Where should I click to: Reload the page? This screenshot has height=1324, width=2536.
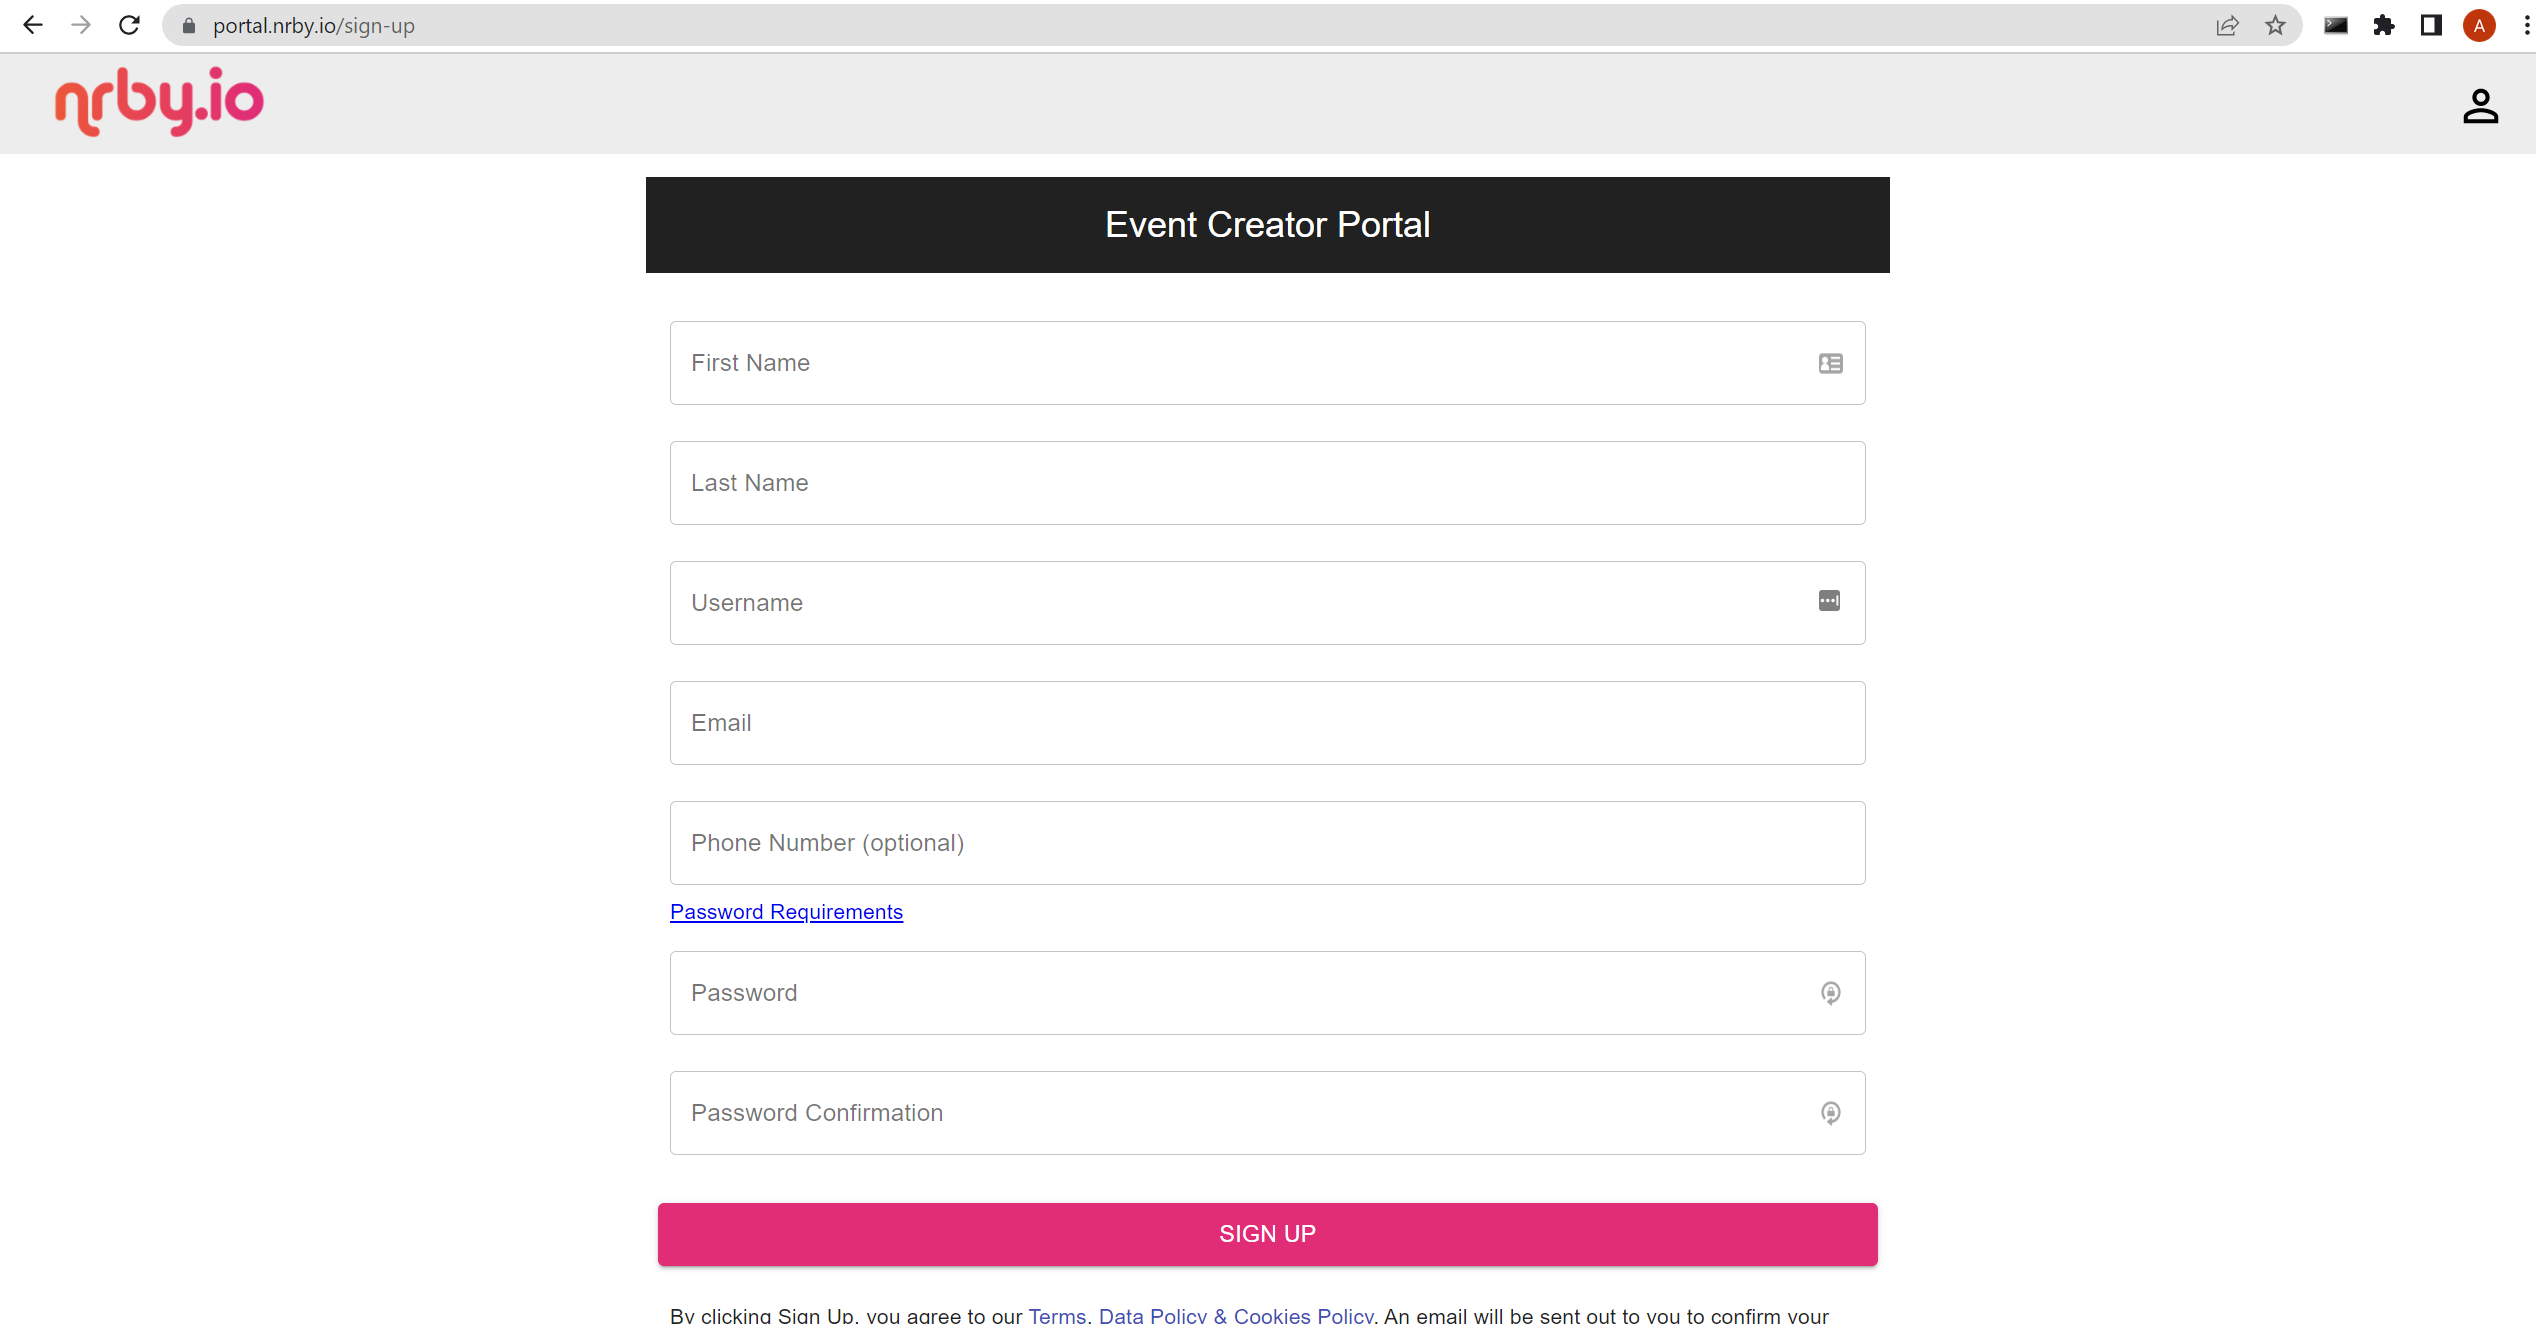(x=129, y=25)
